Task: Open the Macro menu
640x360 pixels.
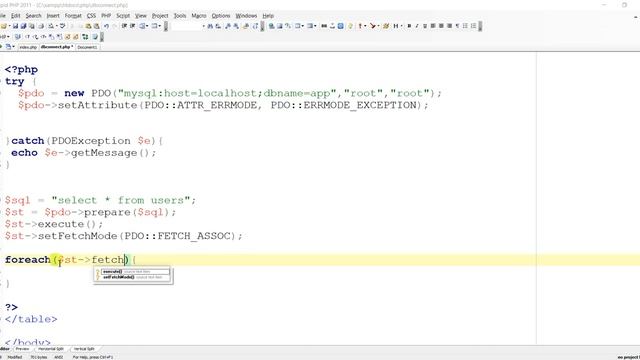Action: tap(199, 16)
